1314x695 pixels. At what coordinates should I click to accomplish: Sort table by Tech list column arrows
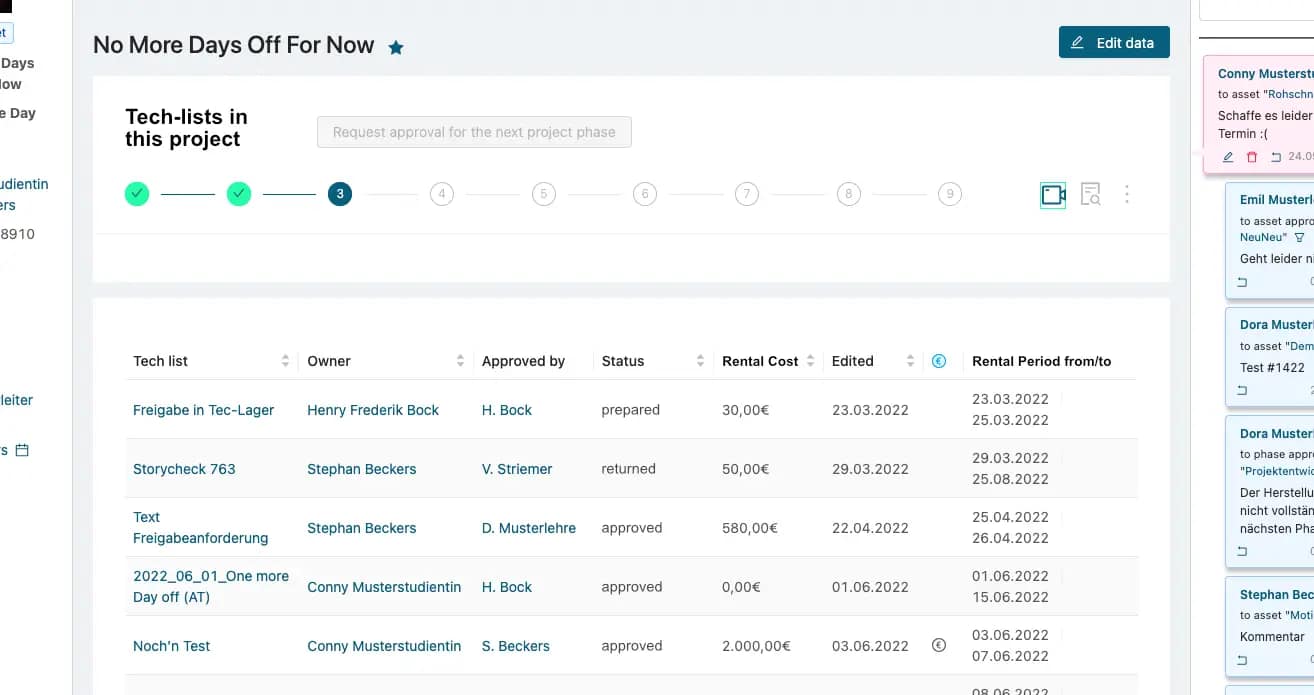point(285,361)
